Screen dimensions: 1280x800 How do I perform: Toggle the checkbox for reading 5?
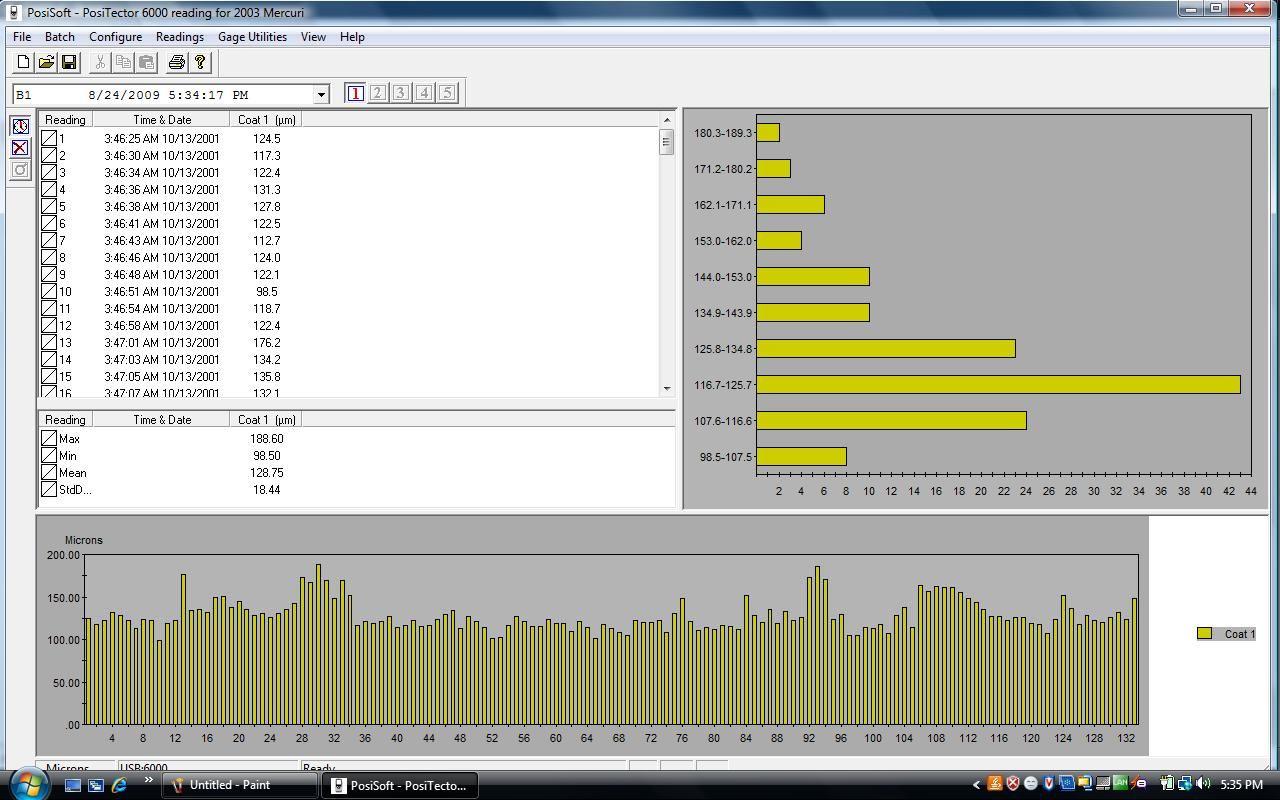click(49, 207)
